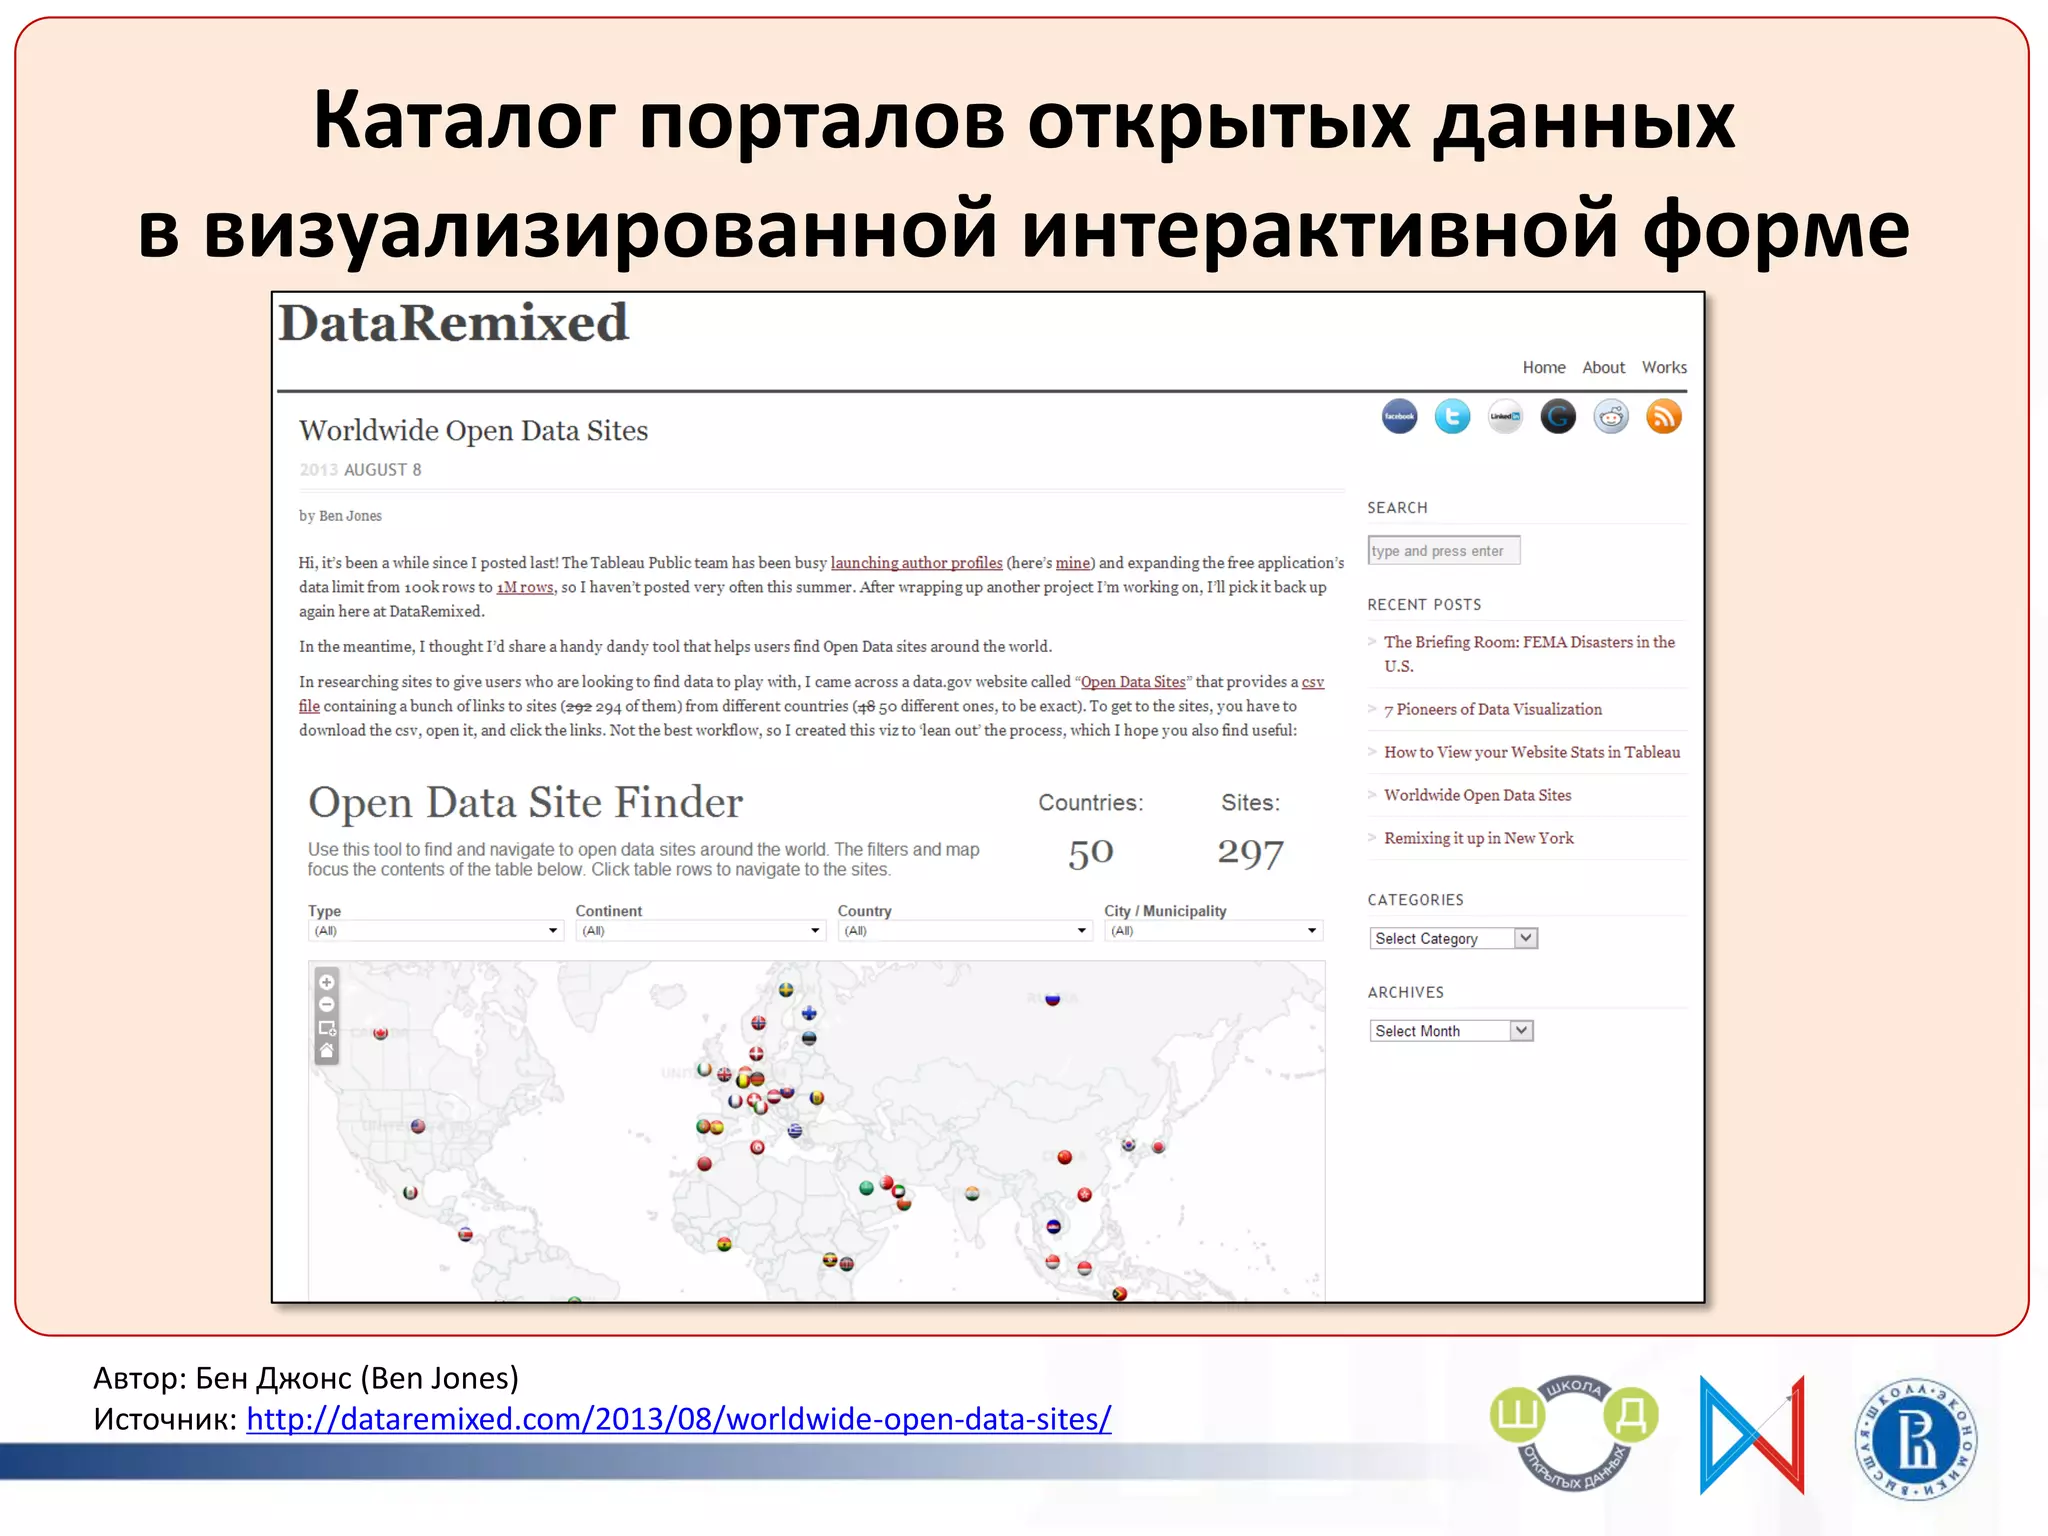2048x1536 pixels.
Task: Select the South Korea flag marker
Action: pyautogui.click(x=1129, y=1144)
